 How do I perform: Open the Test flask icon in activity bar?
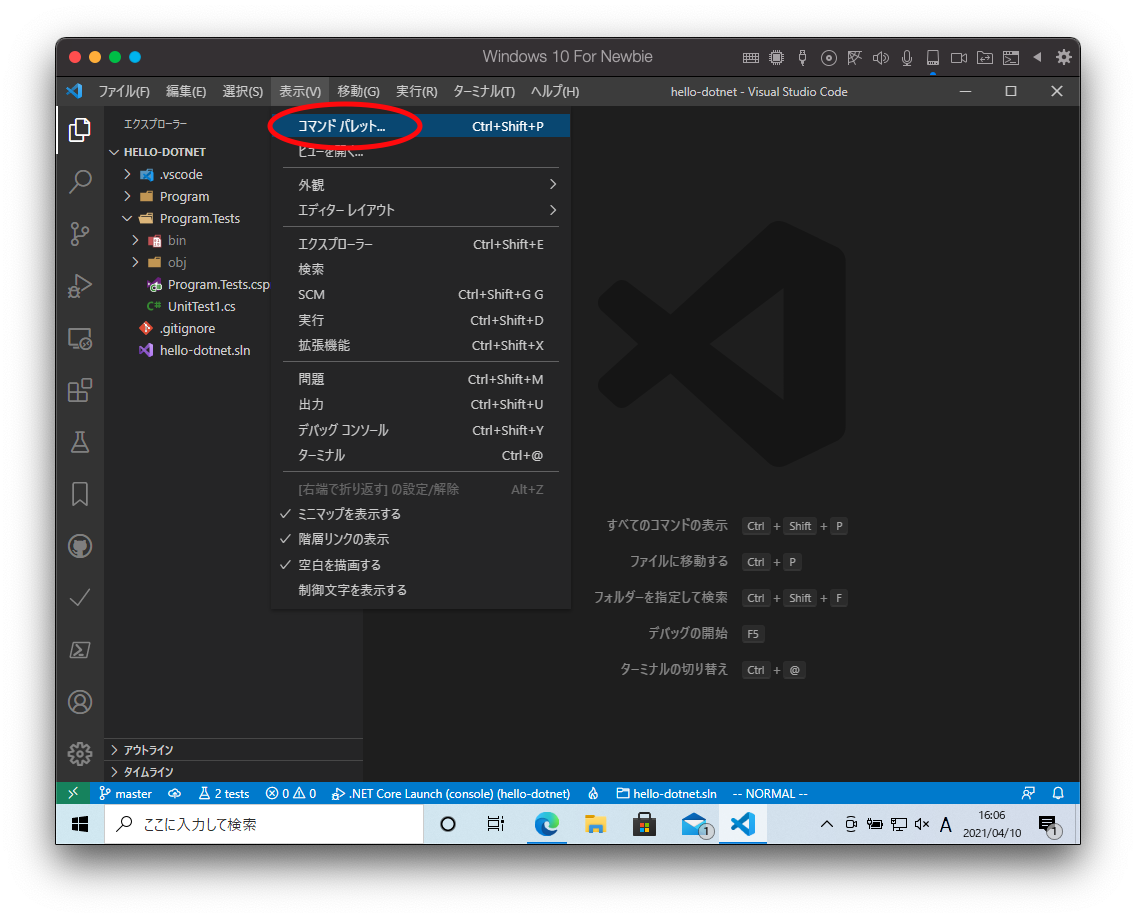(80, 442)
